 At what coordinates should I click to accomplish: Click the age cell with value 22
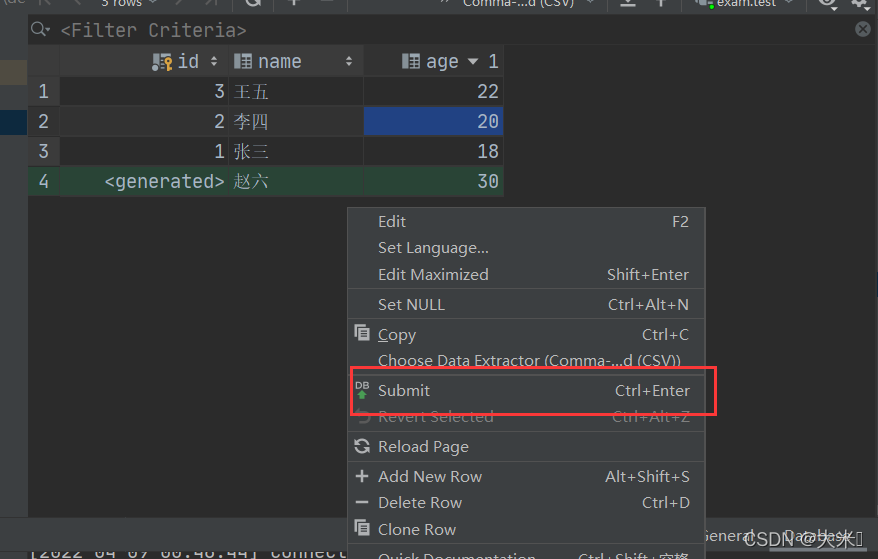[433, 91]
